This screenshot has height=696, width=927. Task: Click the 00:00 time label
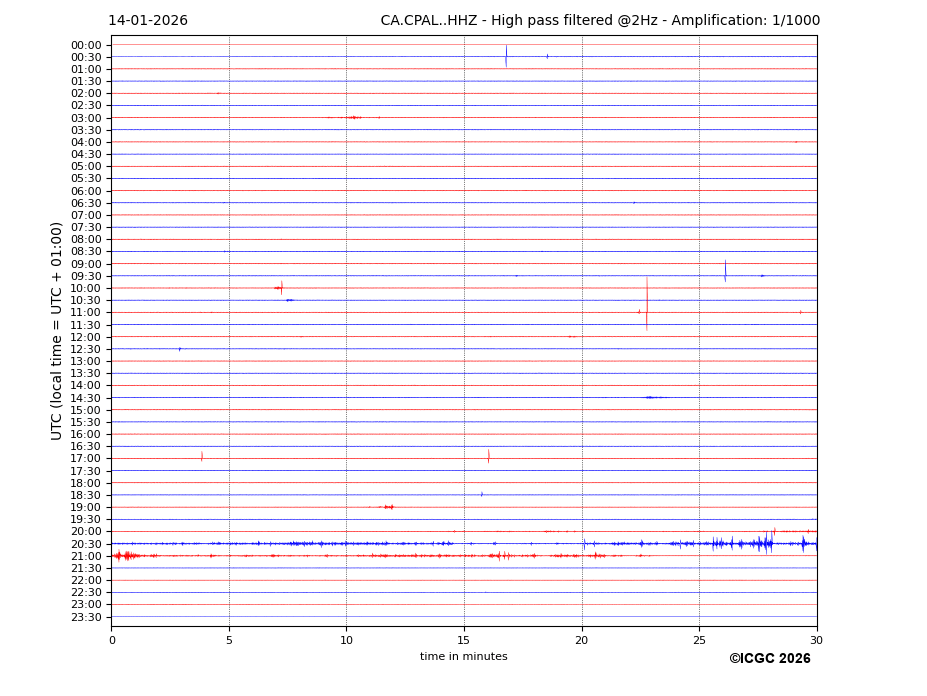[86, 45]
